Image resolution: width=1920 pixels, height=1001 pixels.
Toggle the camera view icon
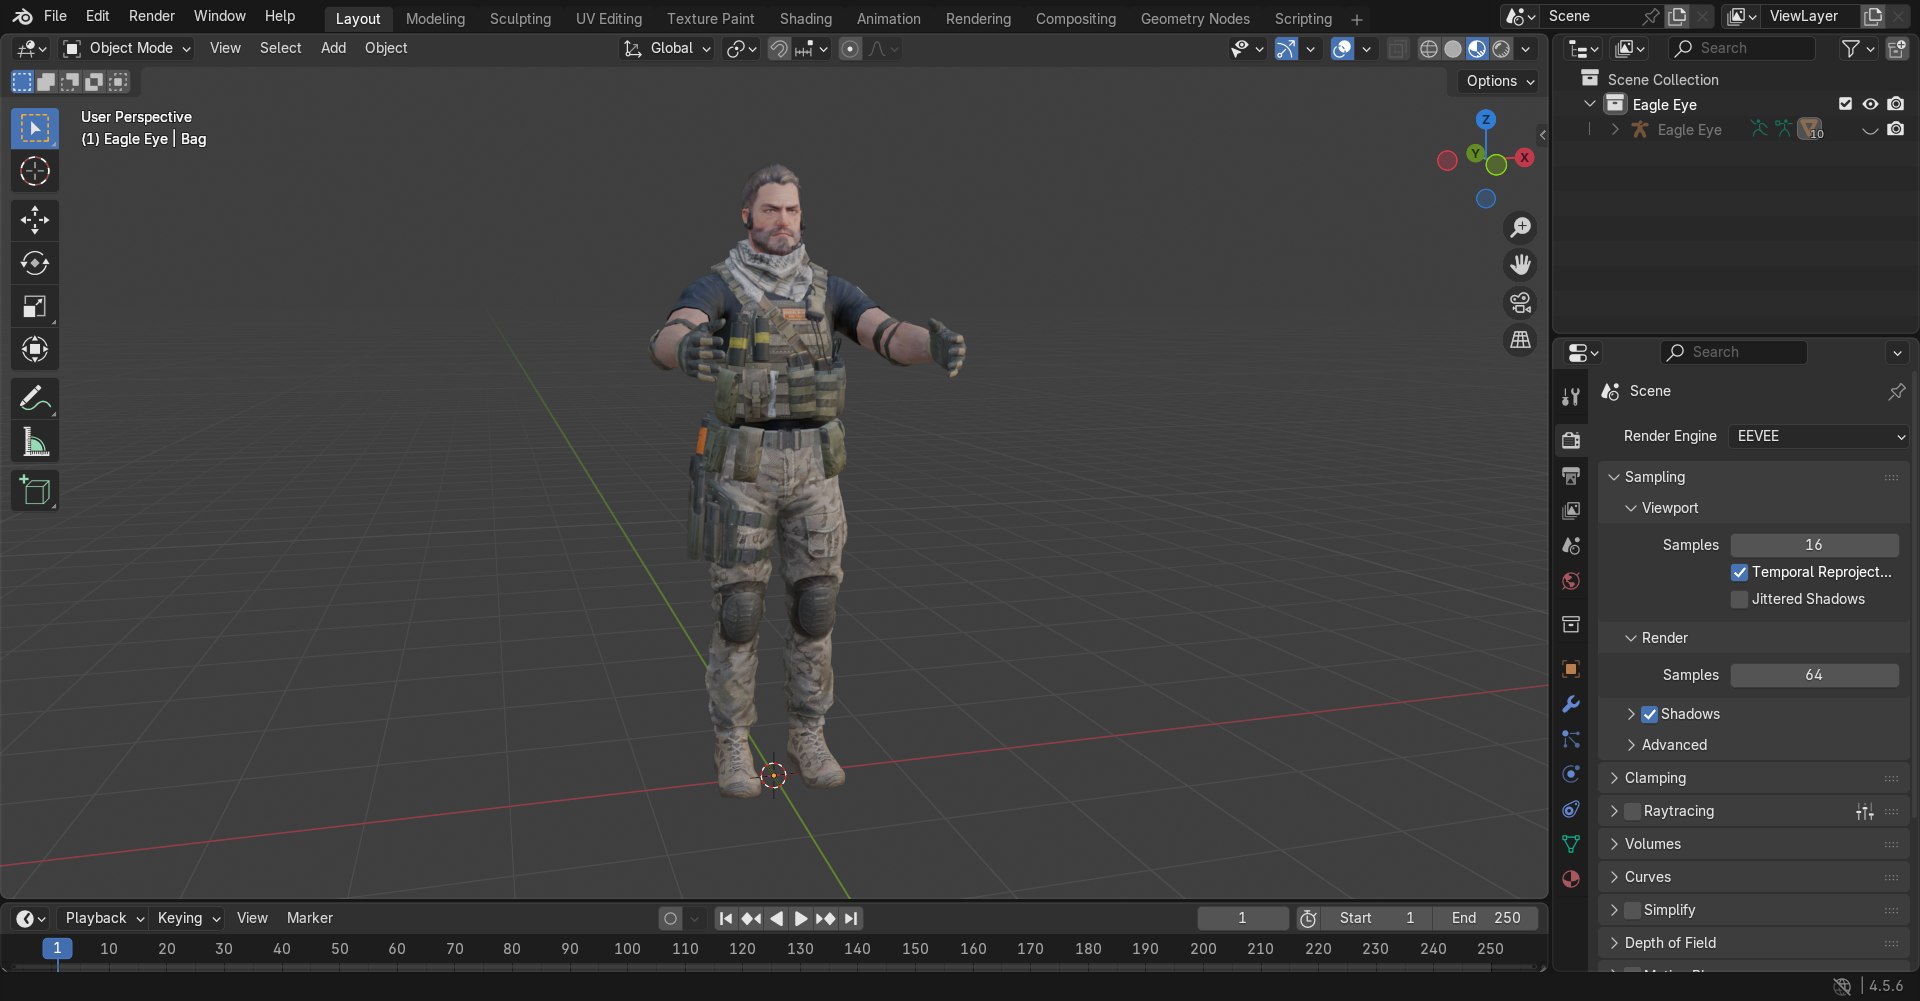1520,303
